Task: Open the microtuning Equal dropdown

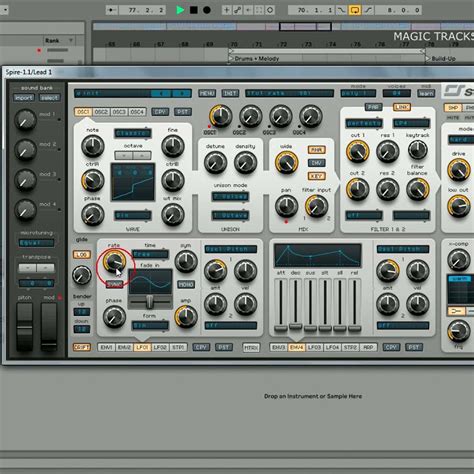Action: pyautogui.click(x=36, y=243)
